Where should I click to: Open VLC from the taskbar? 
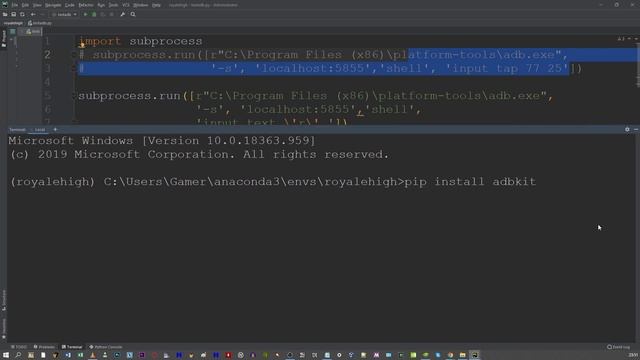pyautogui.click(x=93, y=355)
